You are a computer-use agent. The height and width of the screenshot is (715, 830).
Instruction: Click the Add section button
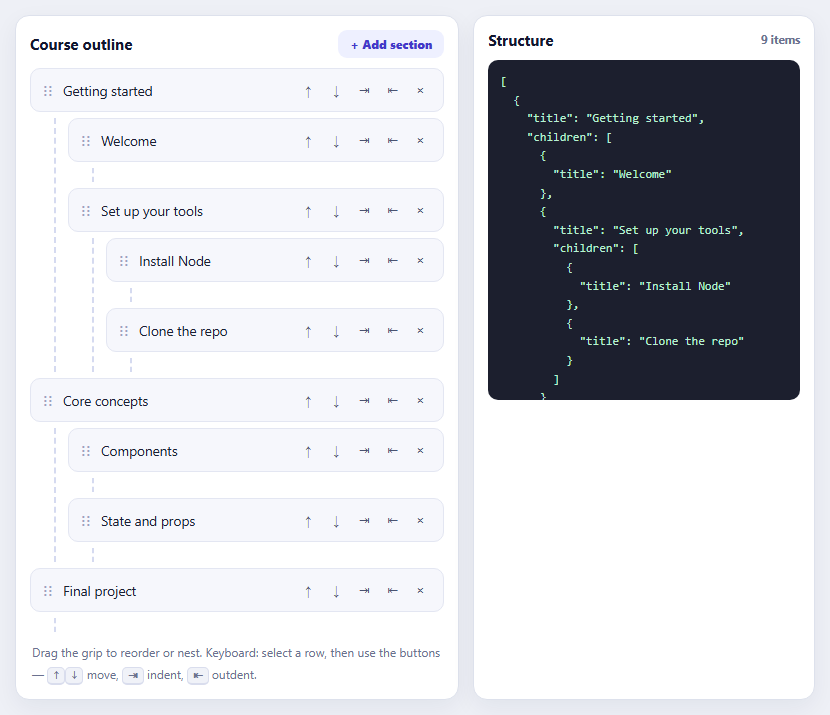391,44
